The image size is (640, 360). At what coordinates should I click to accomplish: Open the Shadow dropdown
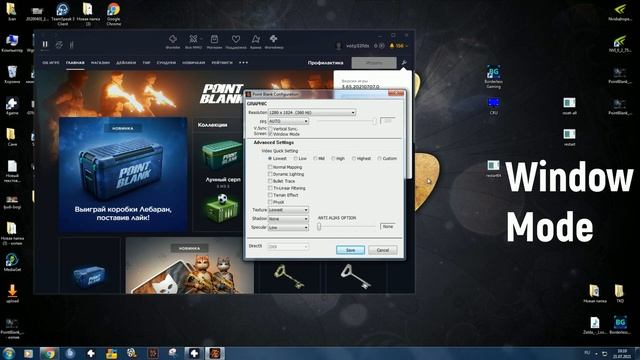pyautogui.click(x=288, y=219)
